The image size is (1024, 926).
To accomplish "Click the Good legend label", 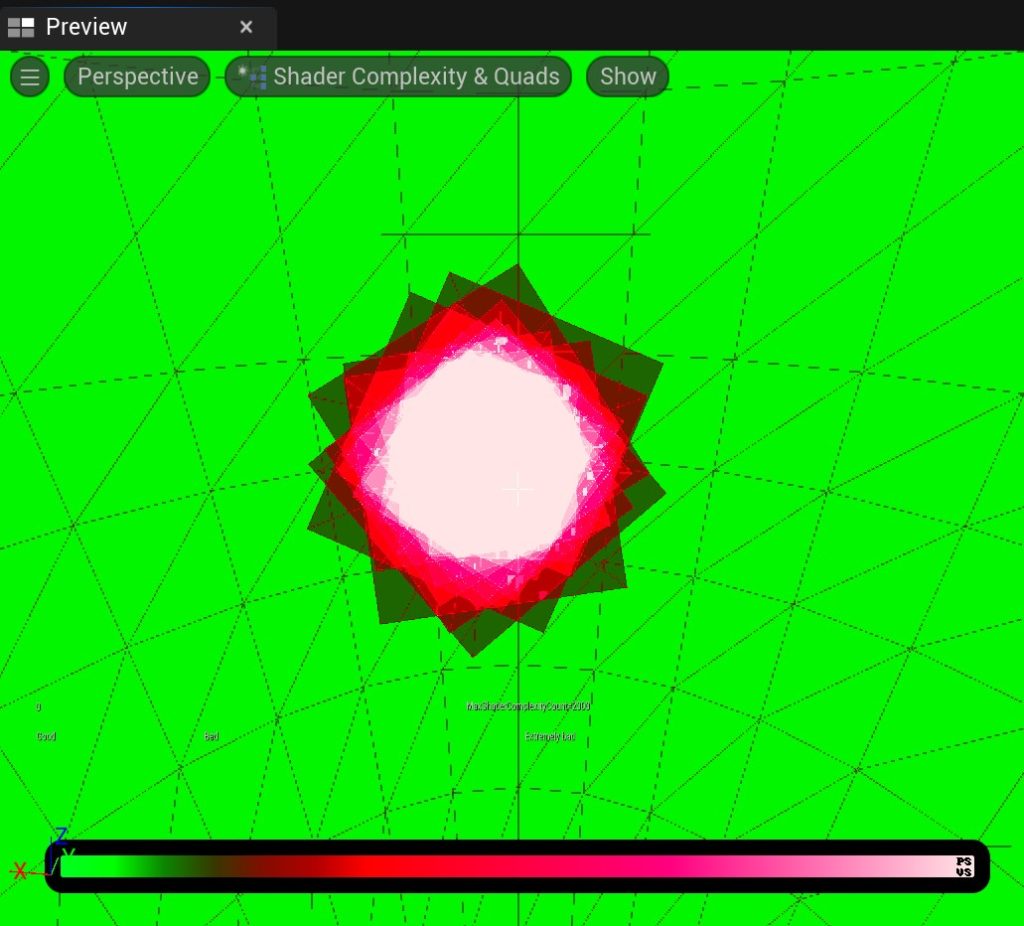I will (46, 737).
